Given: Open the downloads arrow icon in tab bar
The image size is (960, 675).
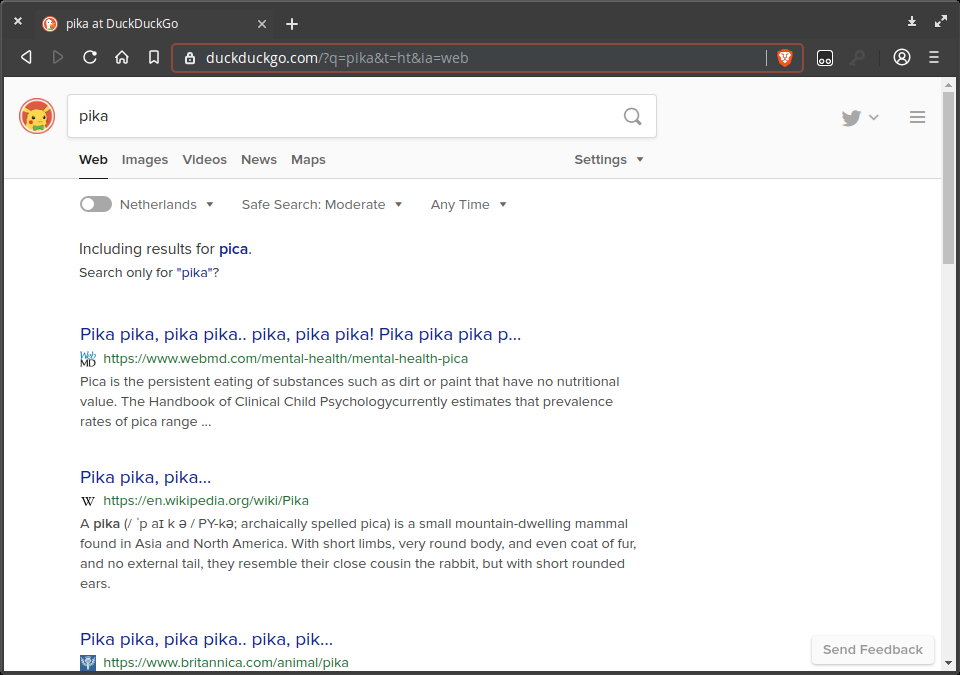Looking at the screenshot, I should pos(912,21).
